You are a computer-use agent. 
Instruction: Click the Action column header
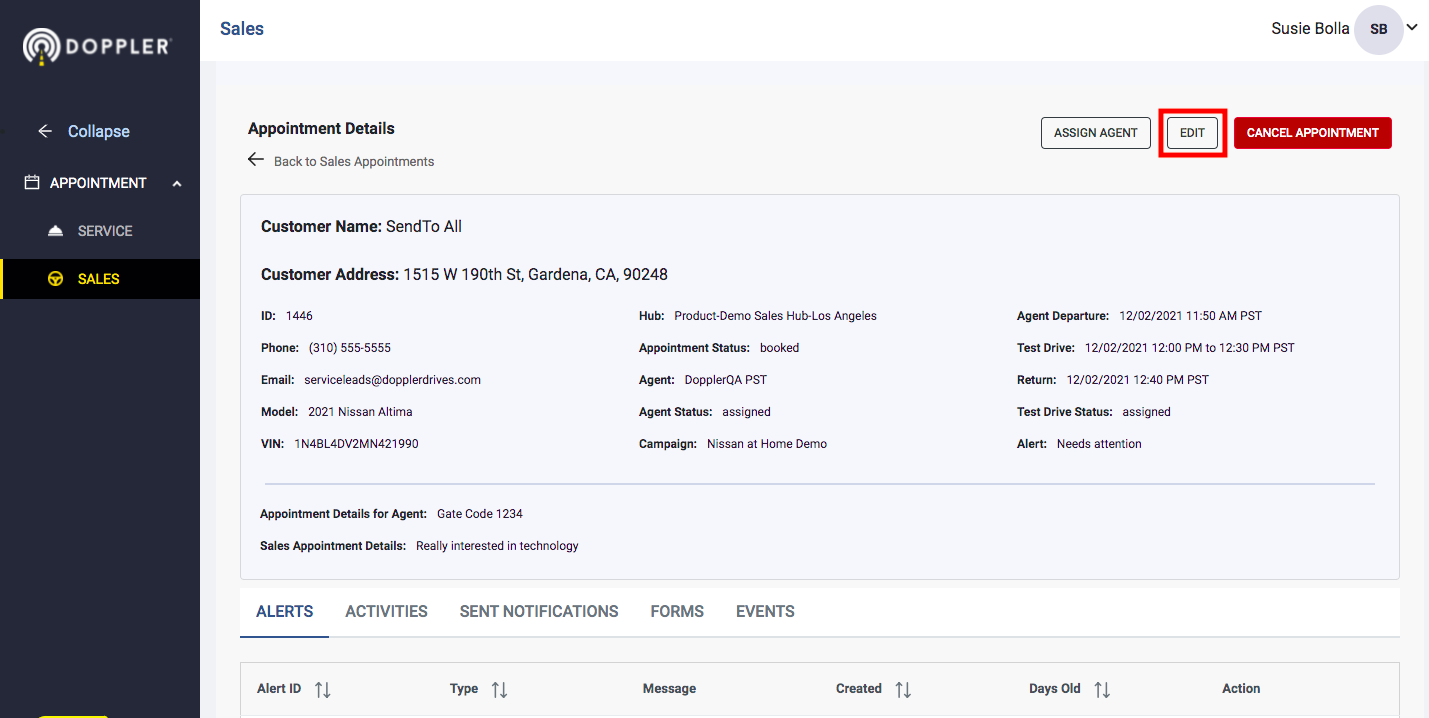pyautogui.click(x=1241, y=689)
